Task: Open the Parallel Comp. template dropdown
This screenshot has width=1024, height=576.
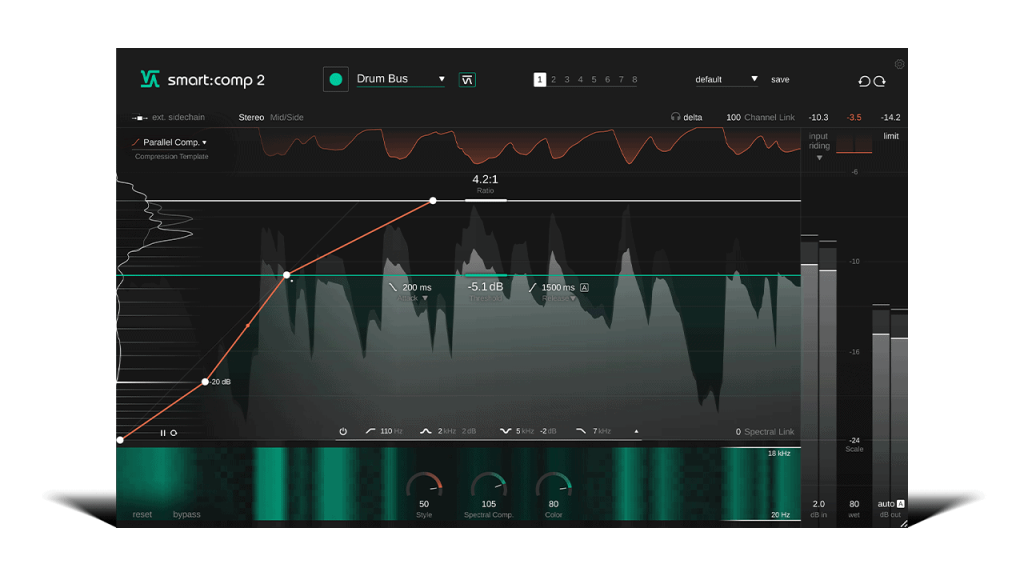Action: 170,142
